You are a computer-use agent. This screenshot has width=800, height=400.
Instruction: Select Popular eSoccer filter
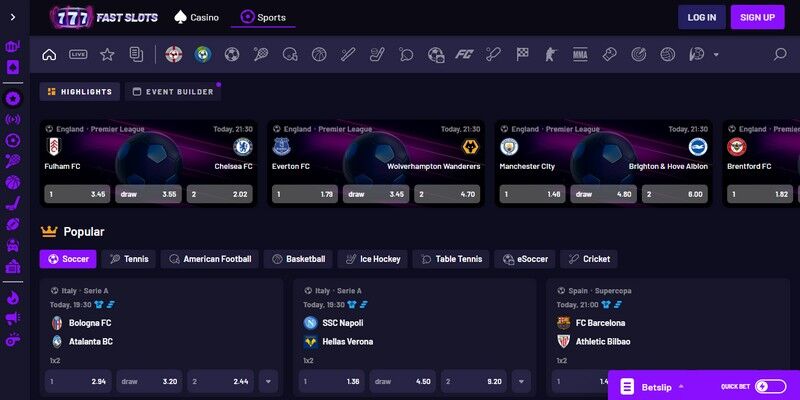tap(524, 259)
